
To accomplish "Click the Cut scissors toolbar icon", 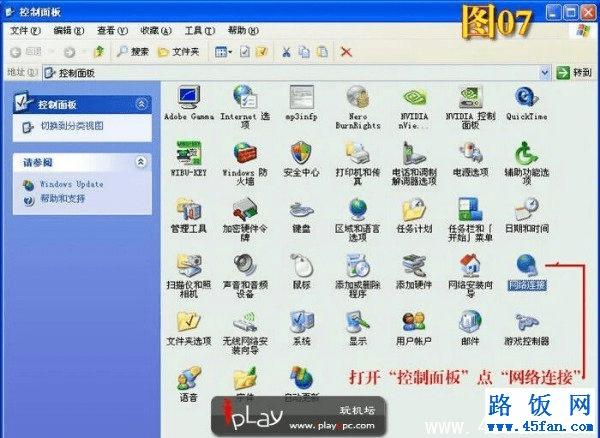I will click(x=286, y=52).
